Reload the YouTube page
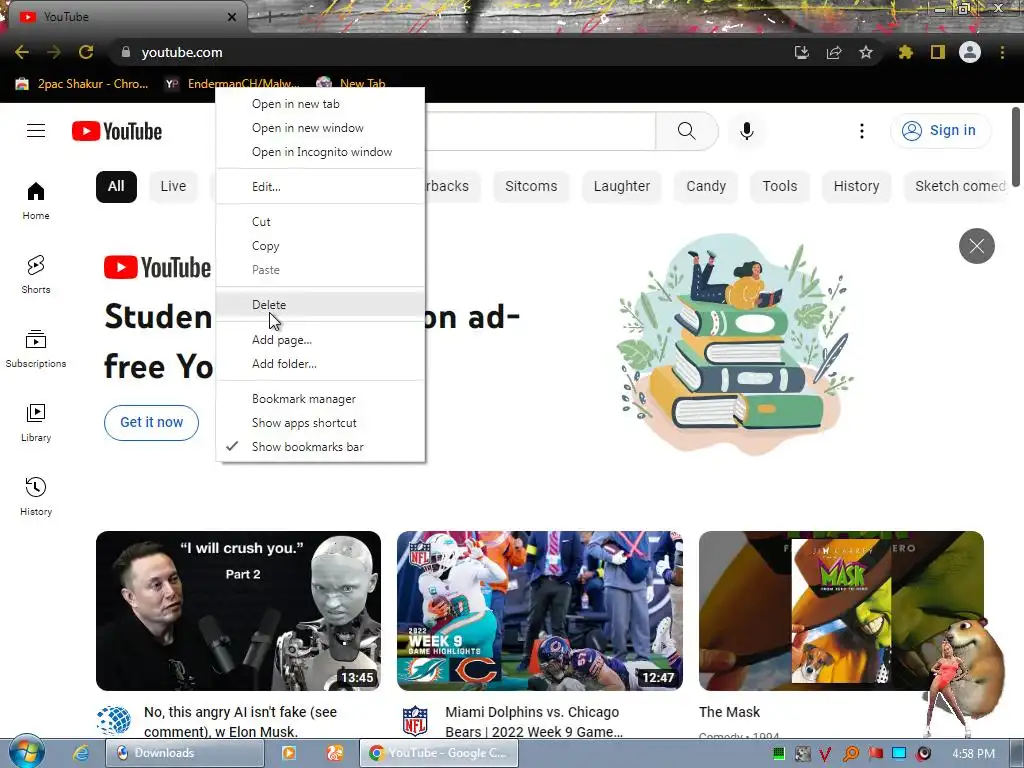Screen dimensions: 1024x768 click(x=86, y=52)
